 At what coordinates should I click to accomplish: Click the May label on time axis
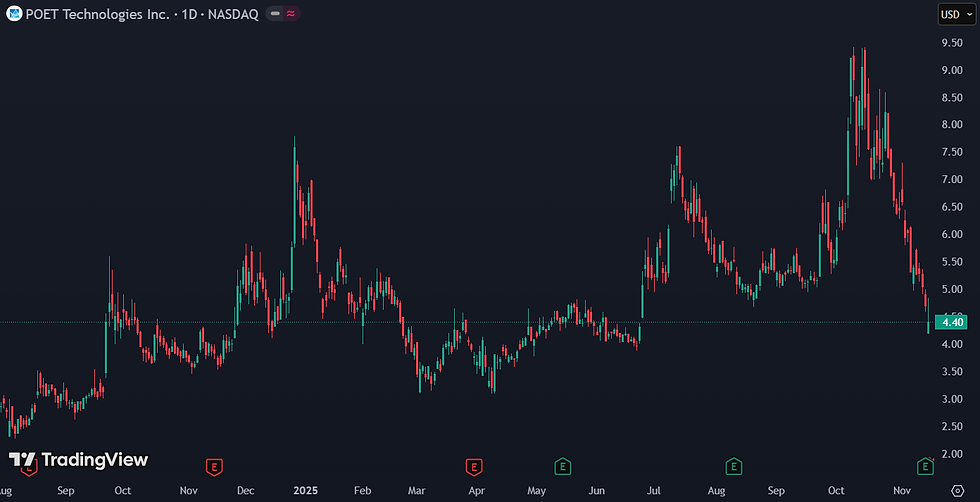[537, 491]
